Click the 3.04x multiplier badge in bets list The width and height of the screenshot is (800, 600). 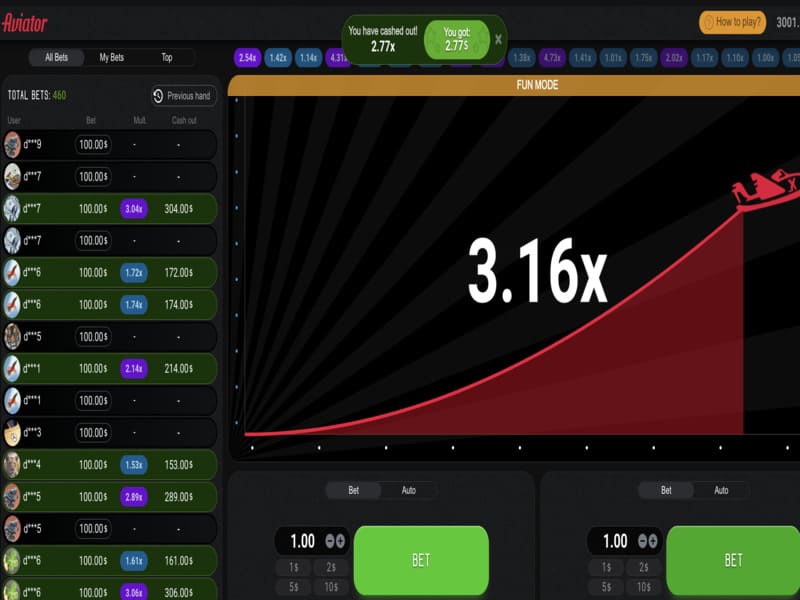pos(134,209)
